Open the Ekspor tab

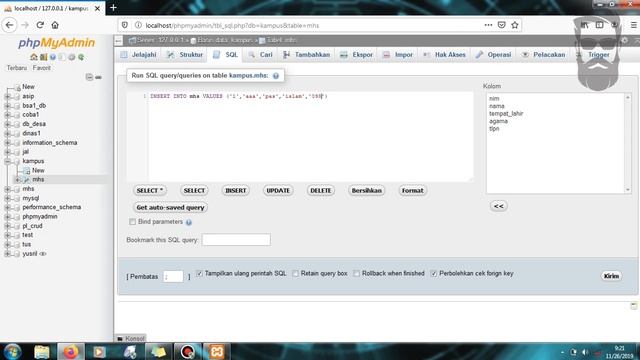[x=357, y=55]
